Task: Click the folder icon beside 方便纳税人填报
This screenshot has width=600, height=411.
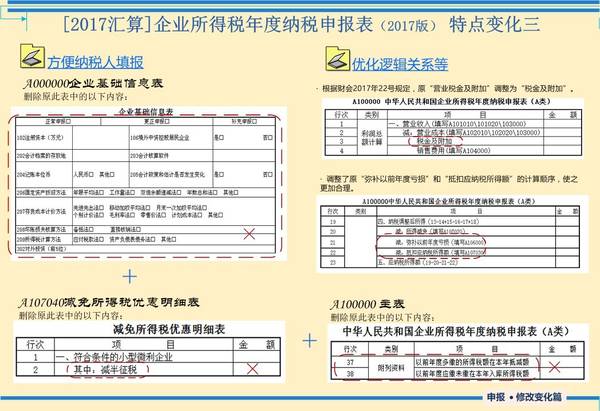Action: pyautogui.click(x=33, y=57)
